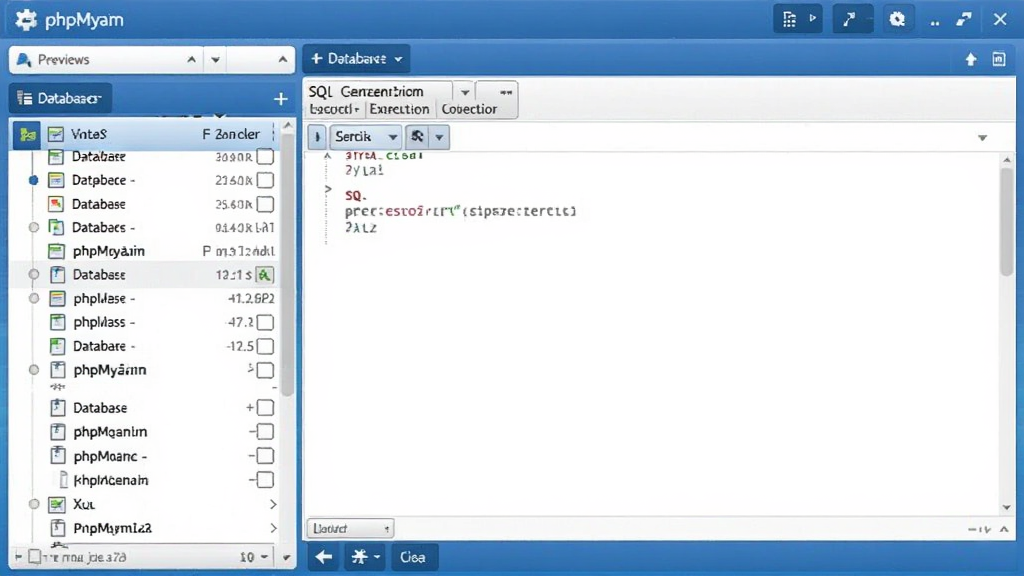The height and width of the screenshot is (576, 1024).
Task: Click the icon of the khplncenain row
Action: point(63,480)
